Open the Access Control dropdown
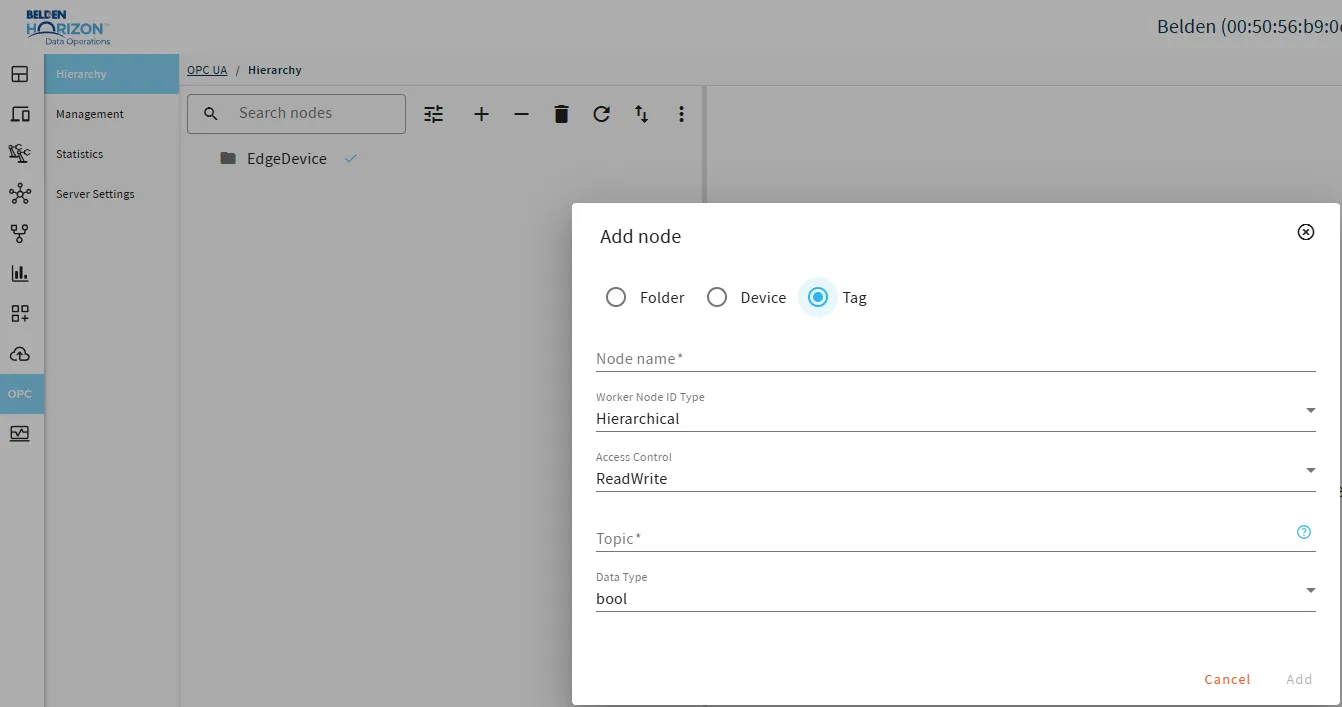Image resolution: width=1342 pixels, height=707 pixels. pos(956,471)
